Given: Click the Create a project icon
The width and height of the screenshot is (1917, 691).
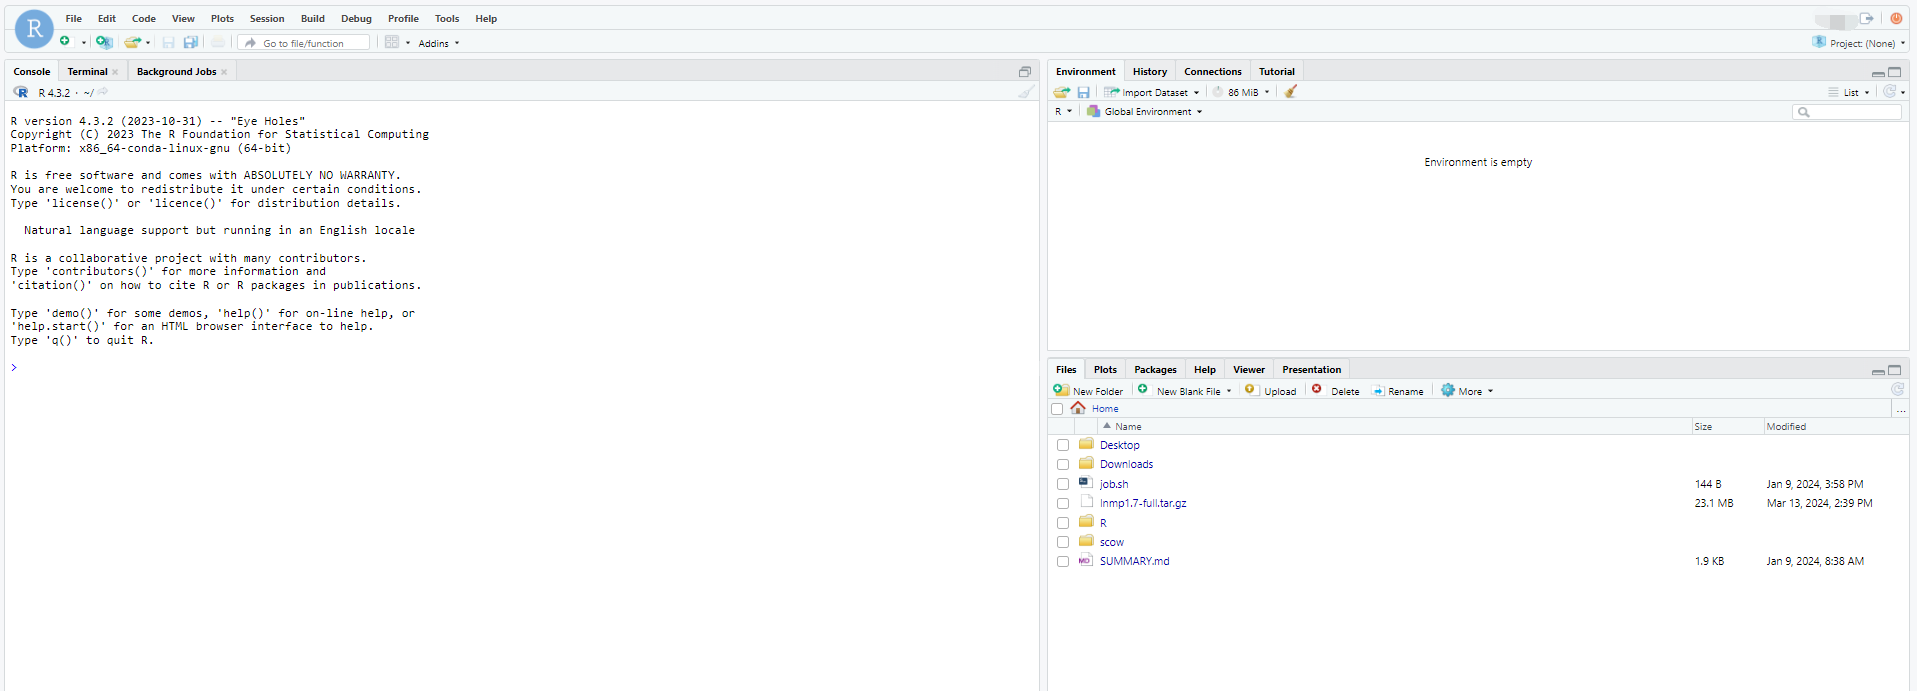Looking at the screenshot, I should [104, 42].
